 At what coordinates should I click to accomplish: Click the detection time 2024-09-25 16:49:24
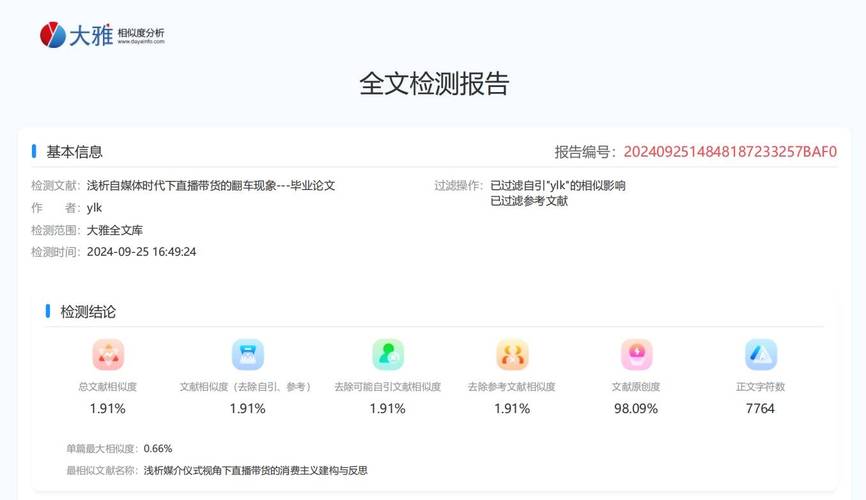141,252
